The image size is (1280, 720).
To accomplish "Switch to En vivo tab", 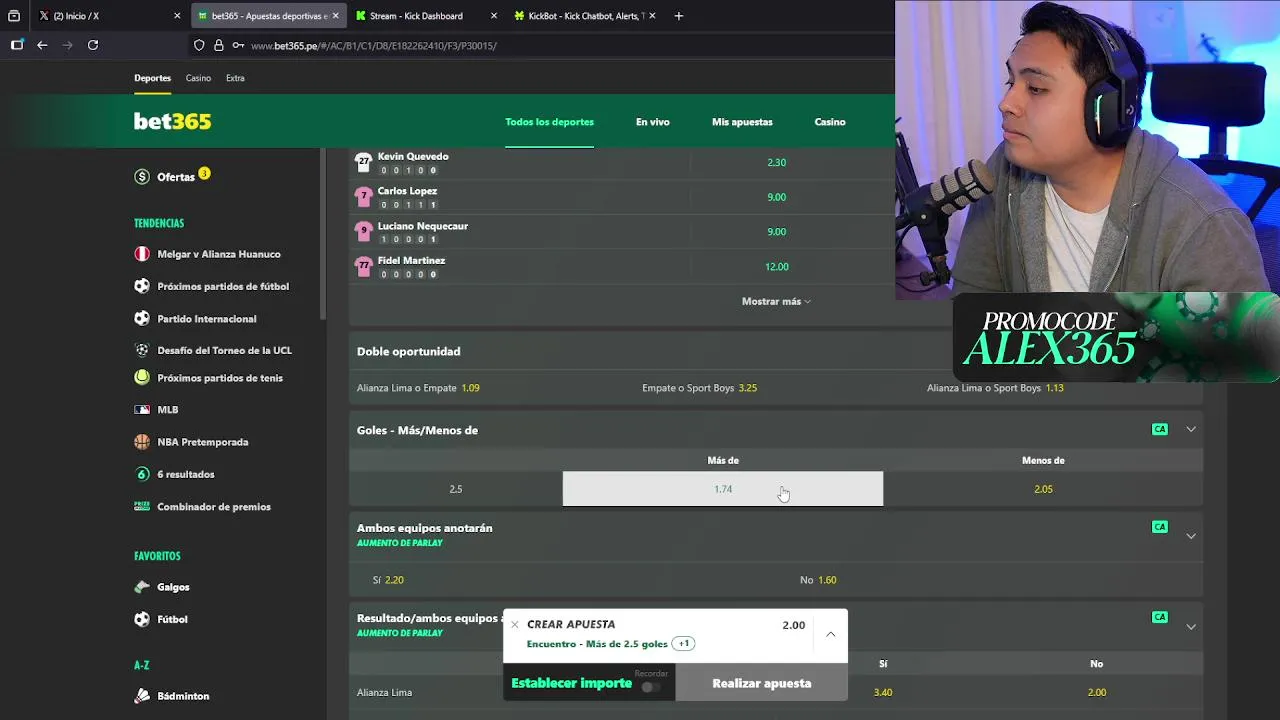I will (x=653, y=122).
